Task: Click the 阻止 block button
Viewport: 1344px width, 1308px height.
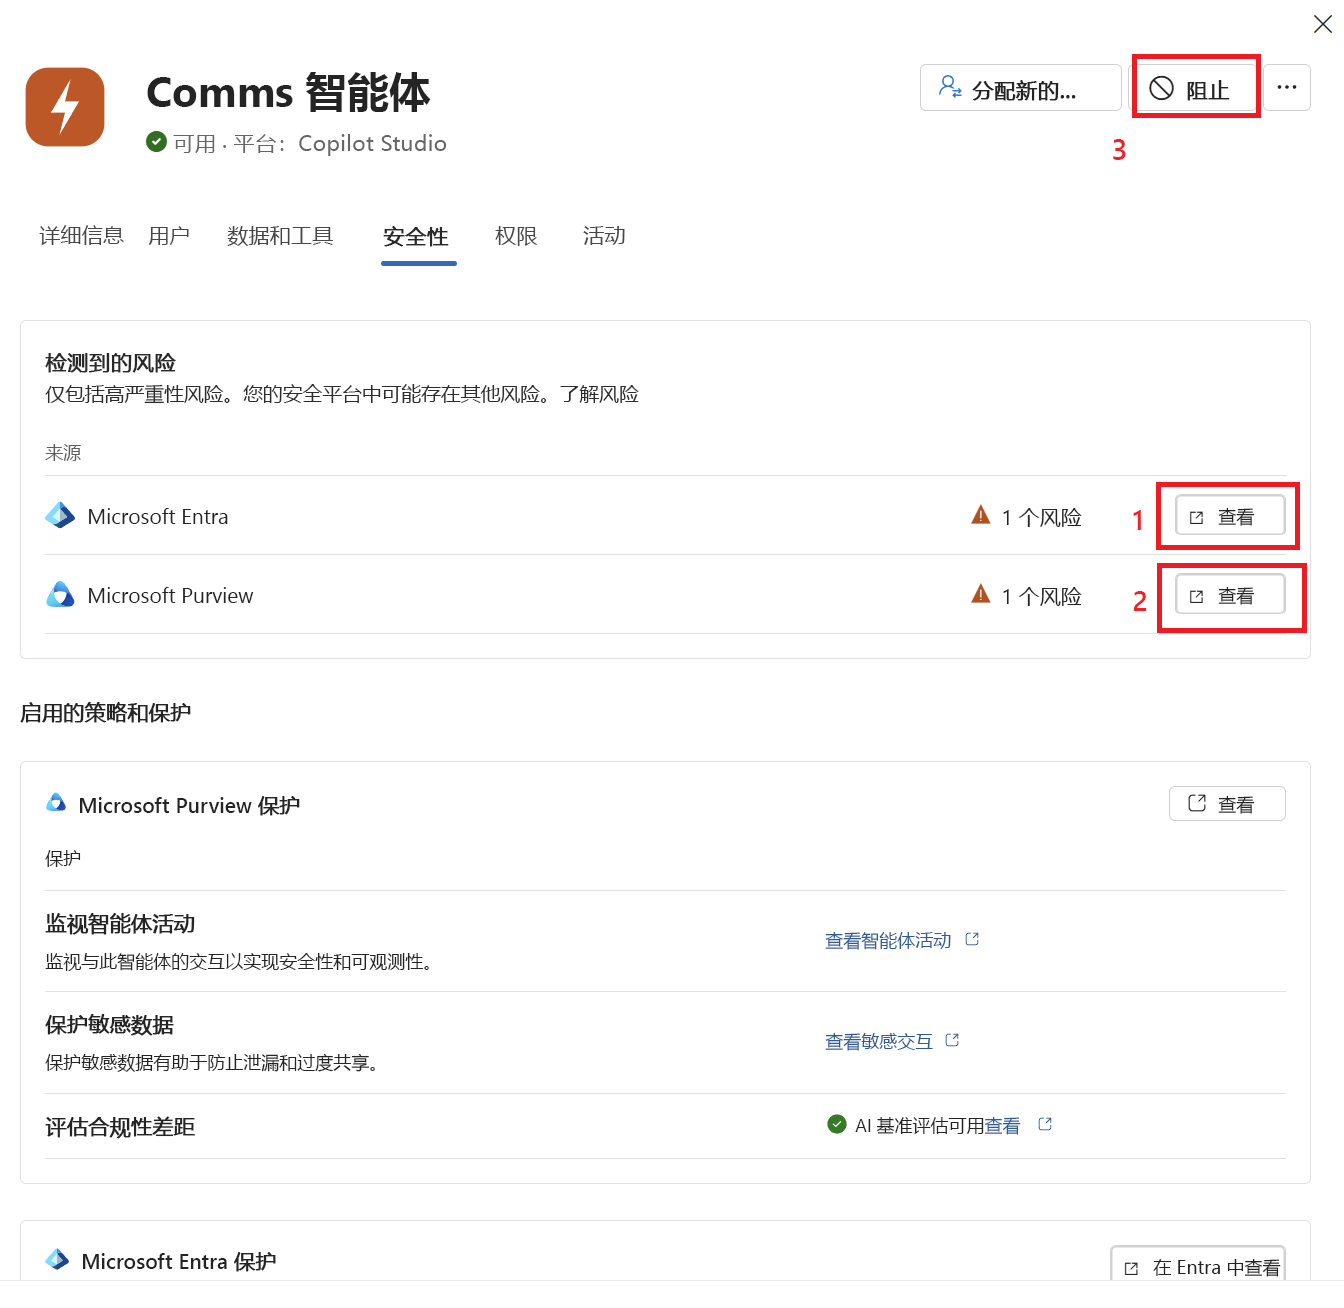Action: tap(1194, 89)
